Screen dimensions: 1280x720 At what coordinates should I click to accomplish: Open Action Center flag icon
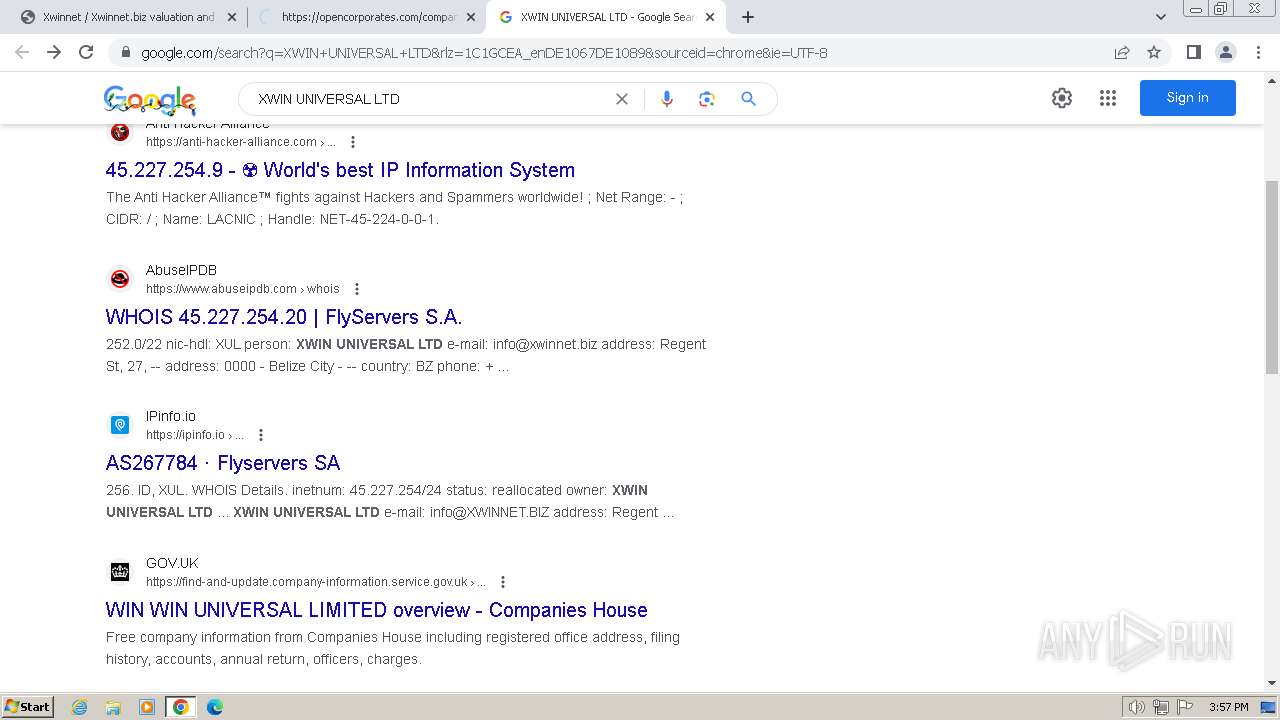click(1183, 707)
